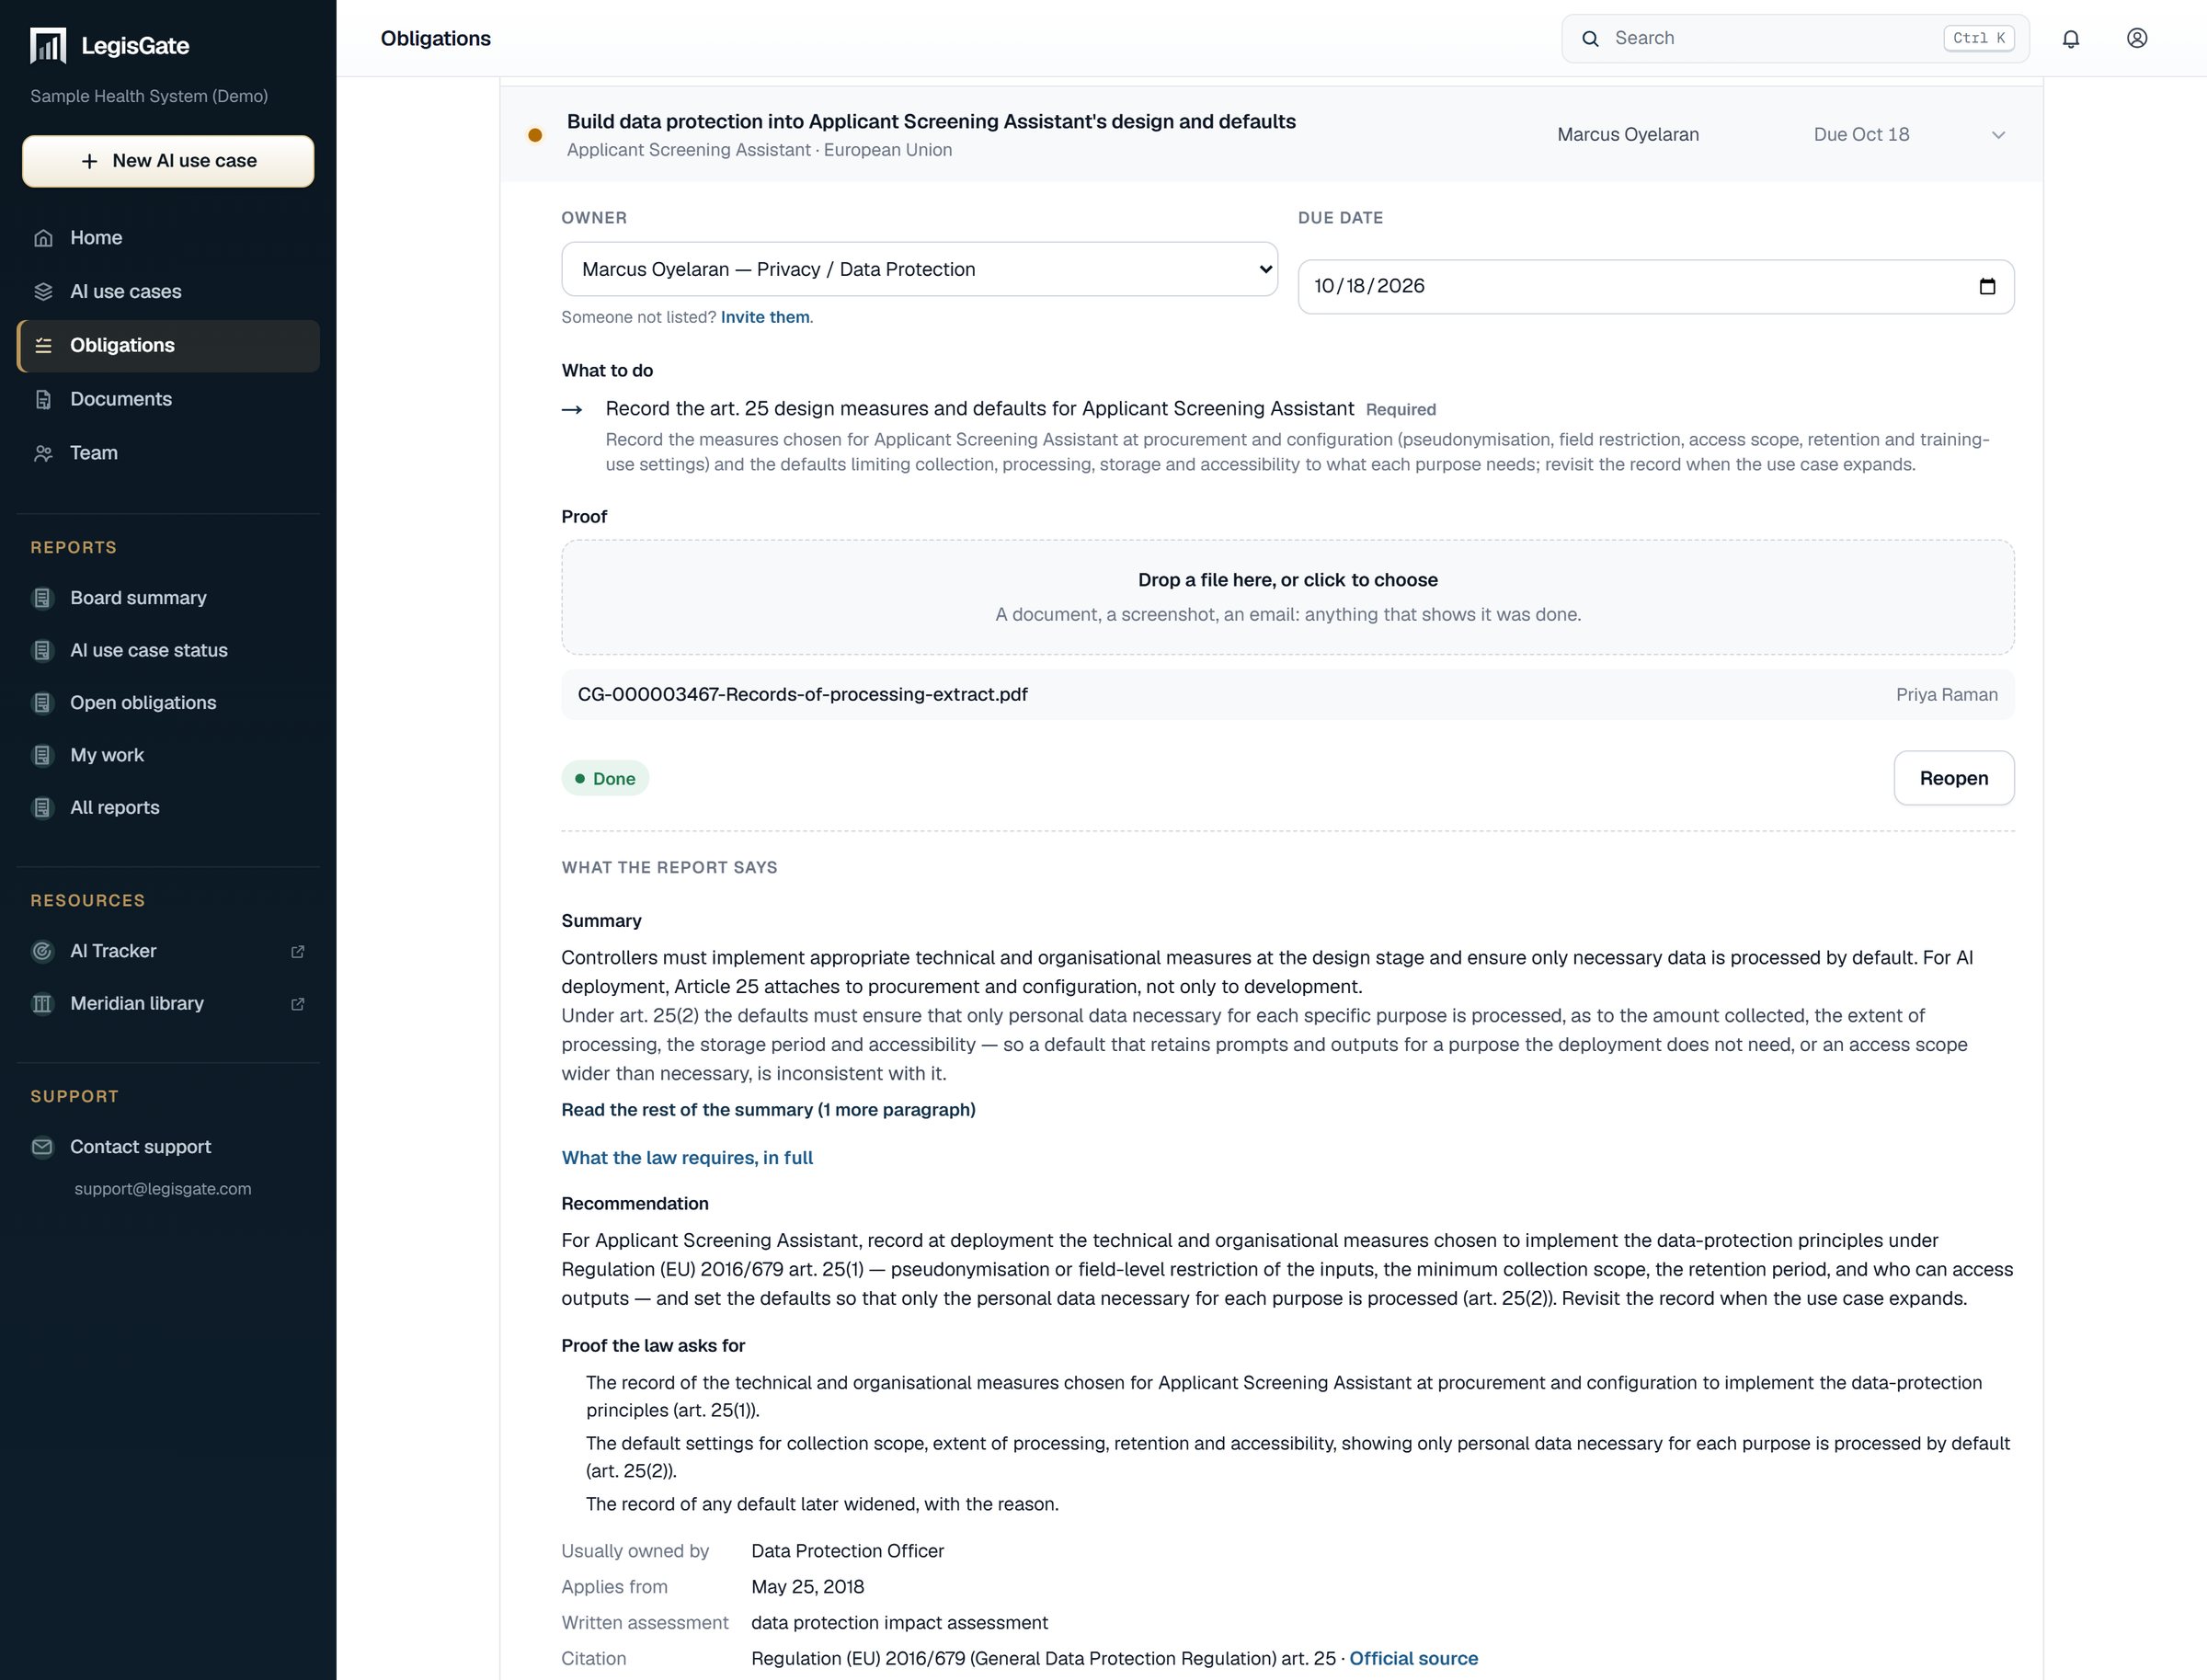Click the AI use cases layers icon
Screen dimensions: 2207x1680
click(x=43, y=292)
